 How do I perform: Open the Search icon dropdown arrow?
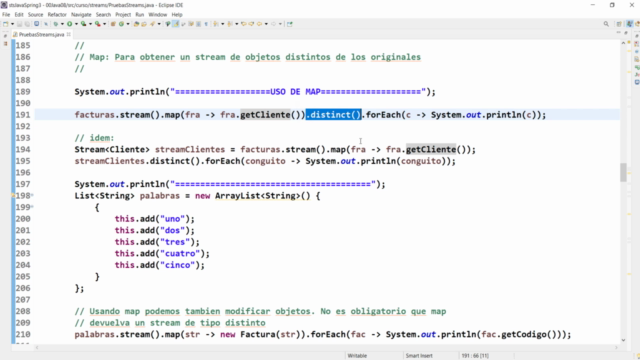pyautogui.click(x=159, y=24)
